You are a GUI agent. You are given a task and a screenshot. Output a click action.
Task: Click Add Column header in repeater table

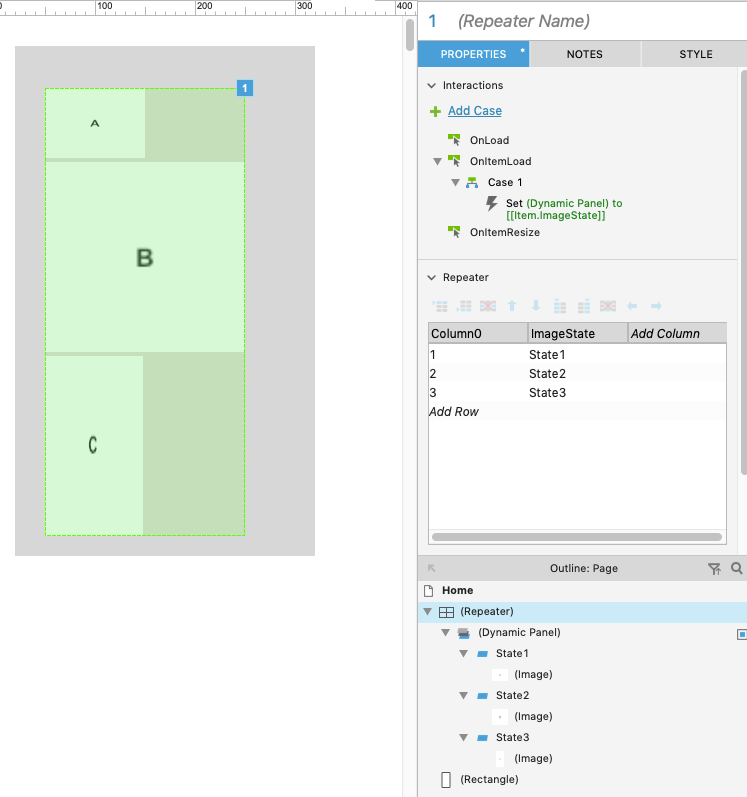(x=666, y=333)
